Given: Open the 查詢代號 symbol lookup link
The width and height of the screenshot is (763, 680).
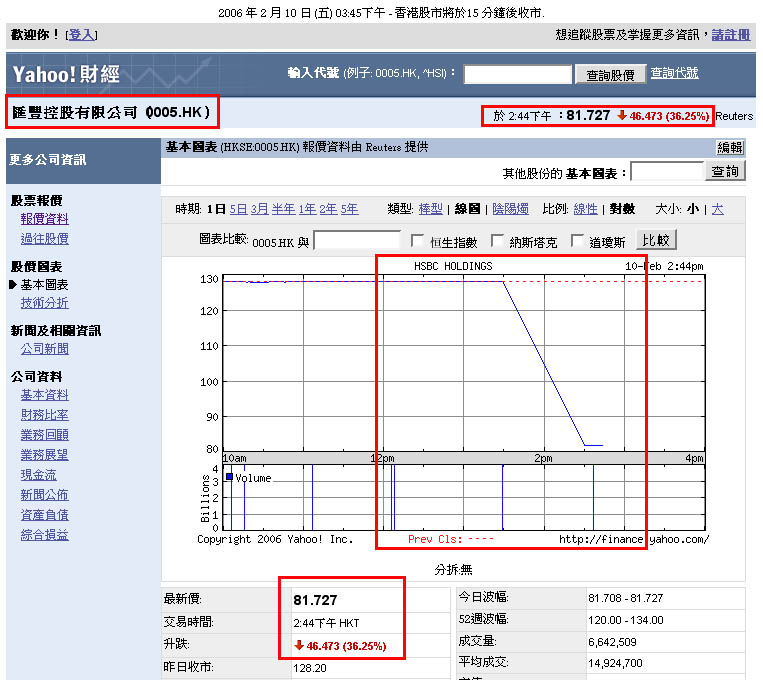Looking at the screenshot, I should (x=674, y=73).
